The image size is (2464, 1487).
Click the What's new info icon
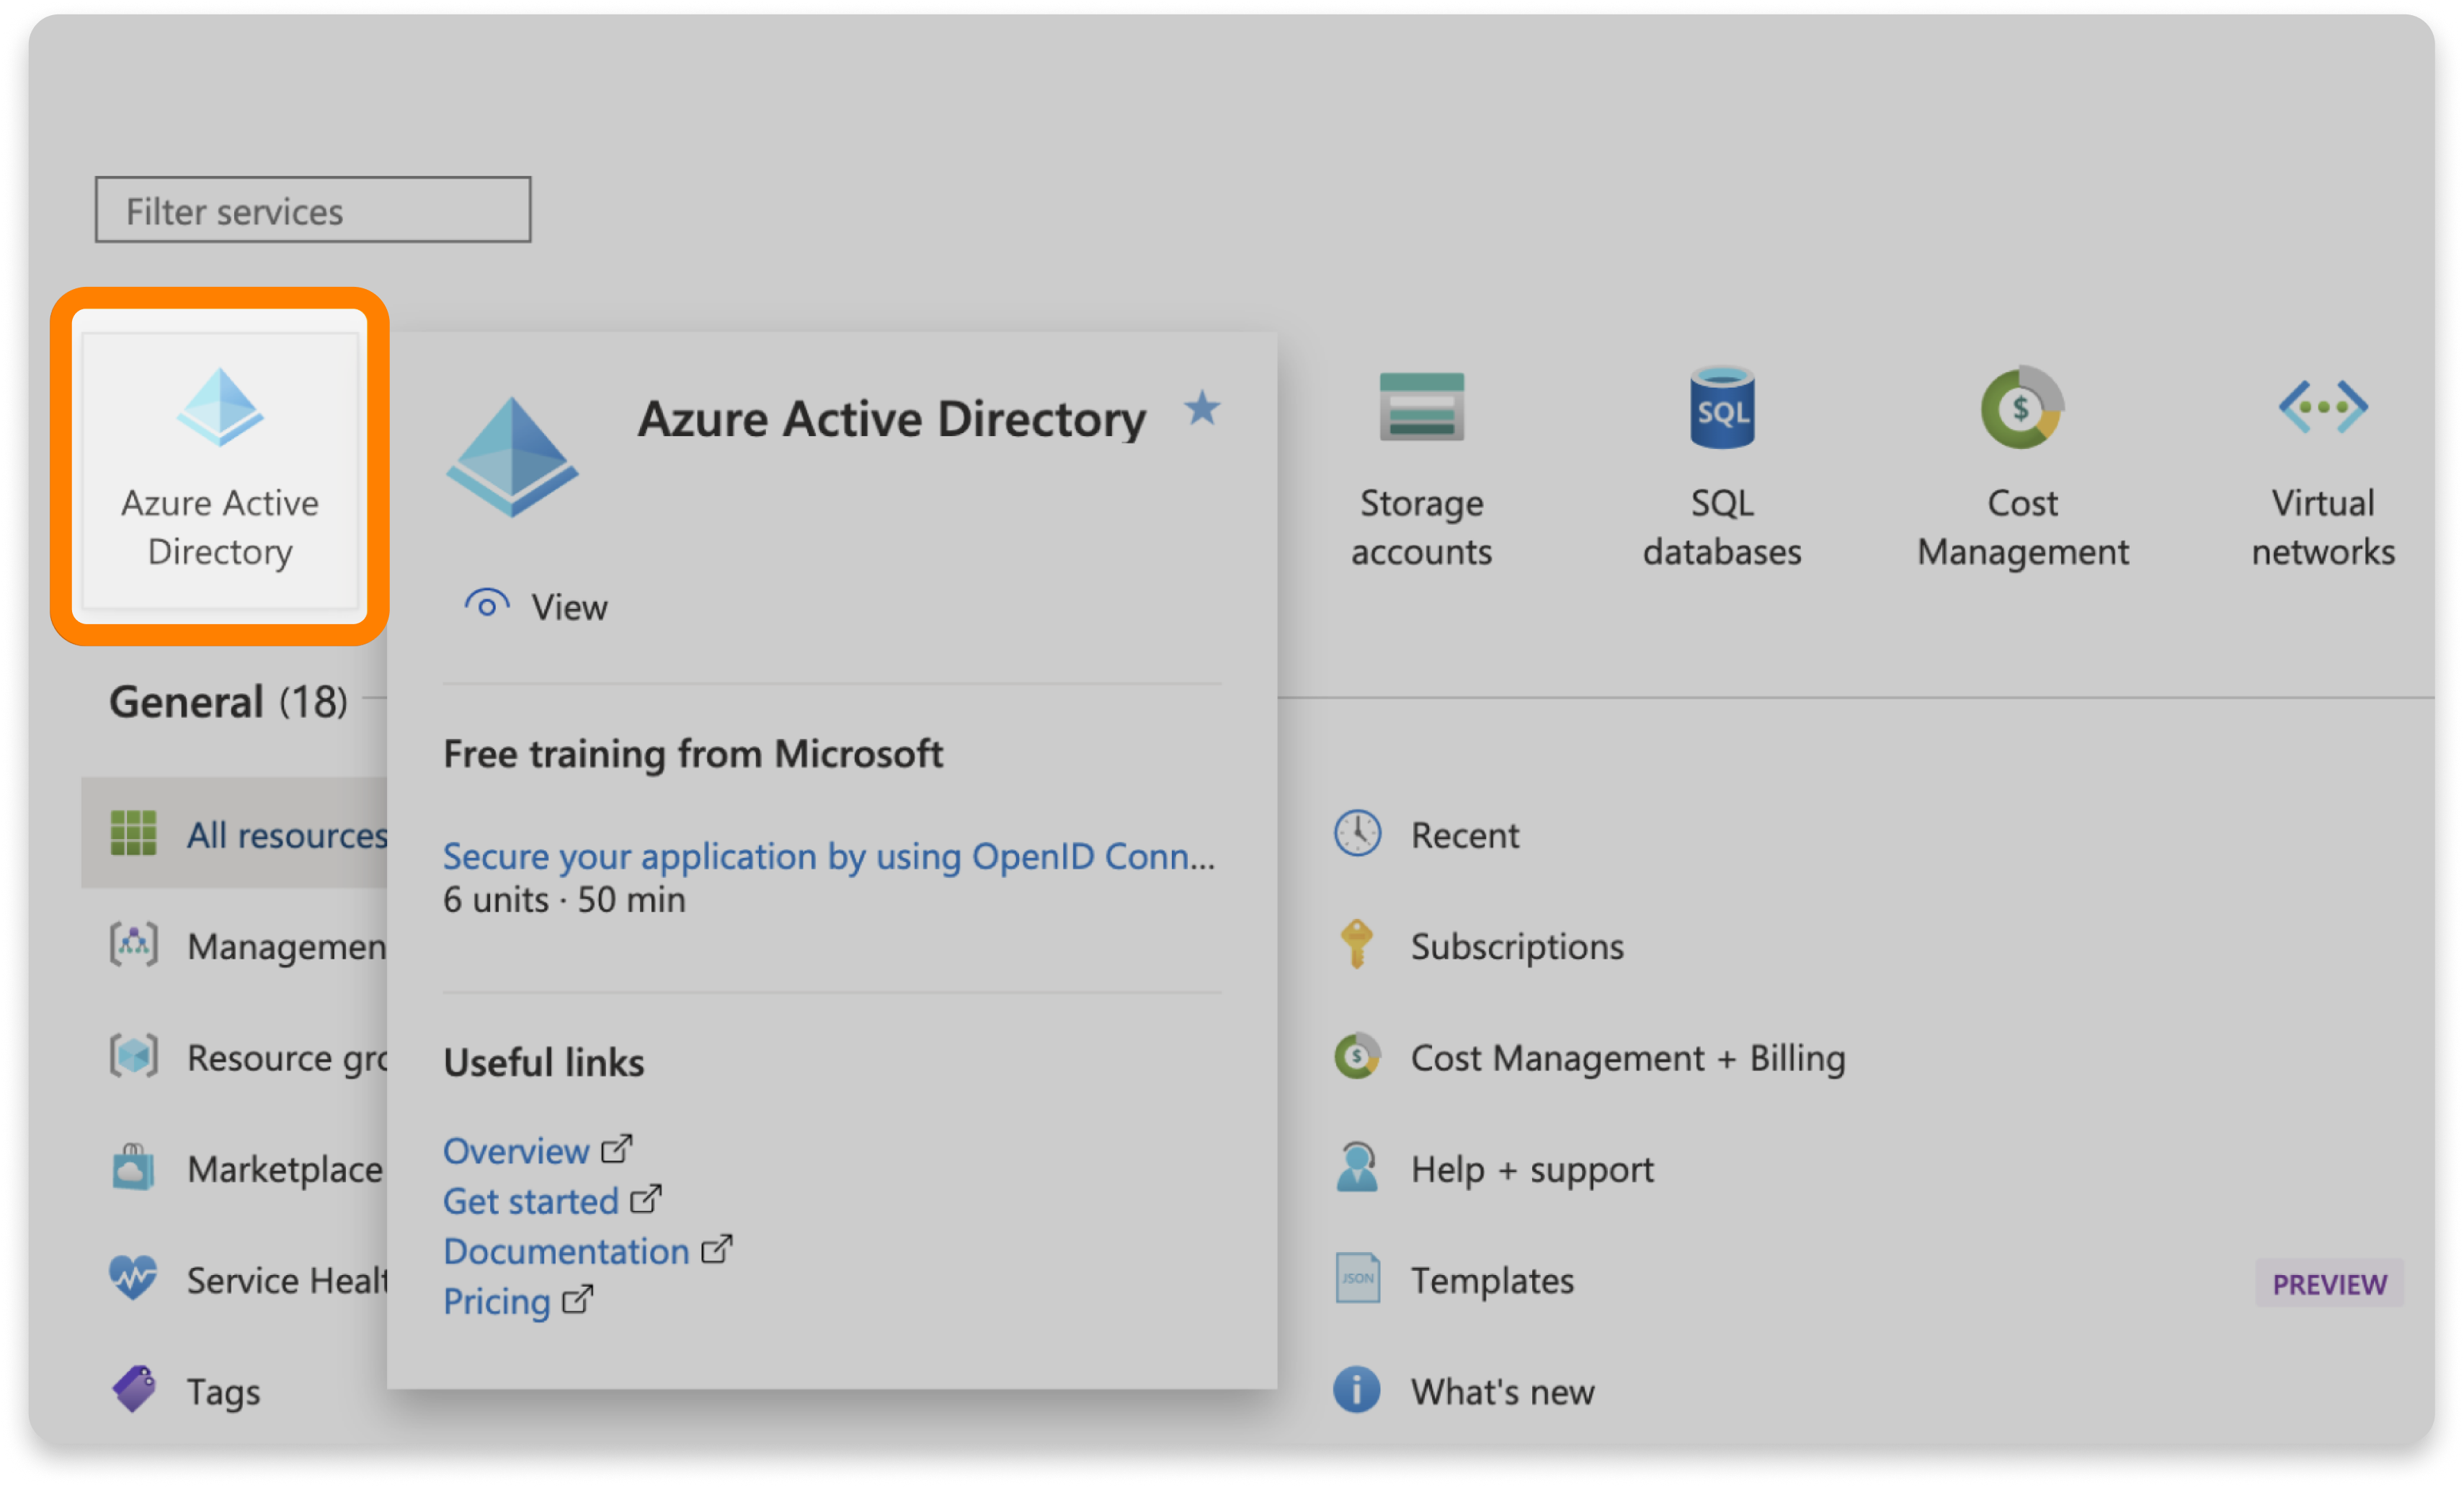1357,1390
